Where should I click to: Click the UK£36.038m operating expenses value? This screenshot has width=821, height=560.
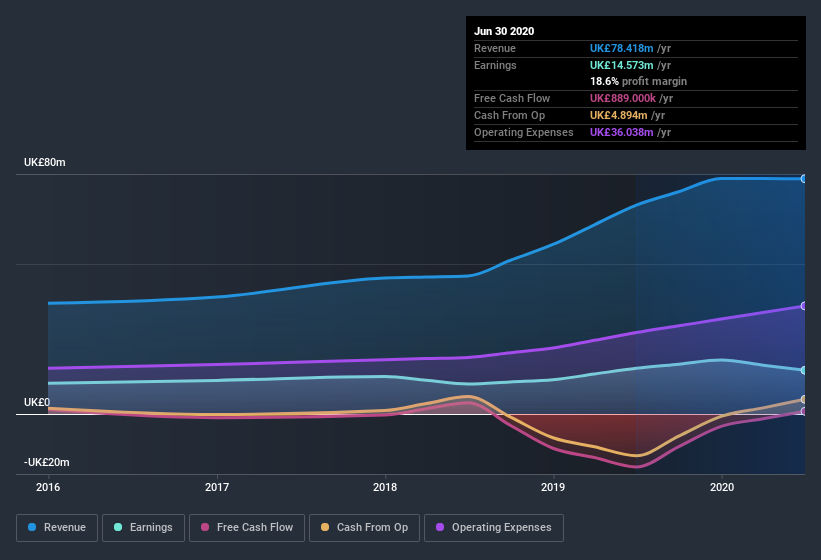point(622,132)
